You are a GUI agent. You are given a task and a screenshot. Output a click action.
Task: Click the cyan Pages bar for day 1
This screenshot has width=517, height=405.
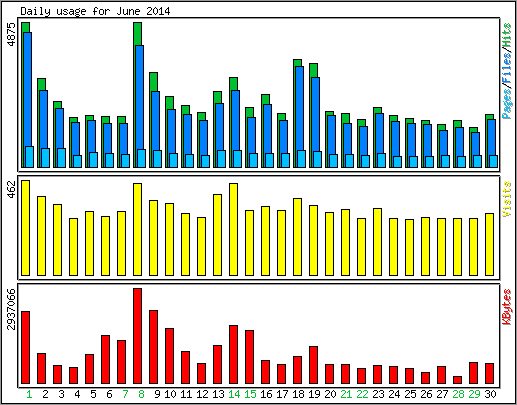(x=29, y=157)
